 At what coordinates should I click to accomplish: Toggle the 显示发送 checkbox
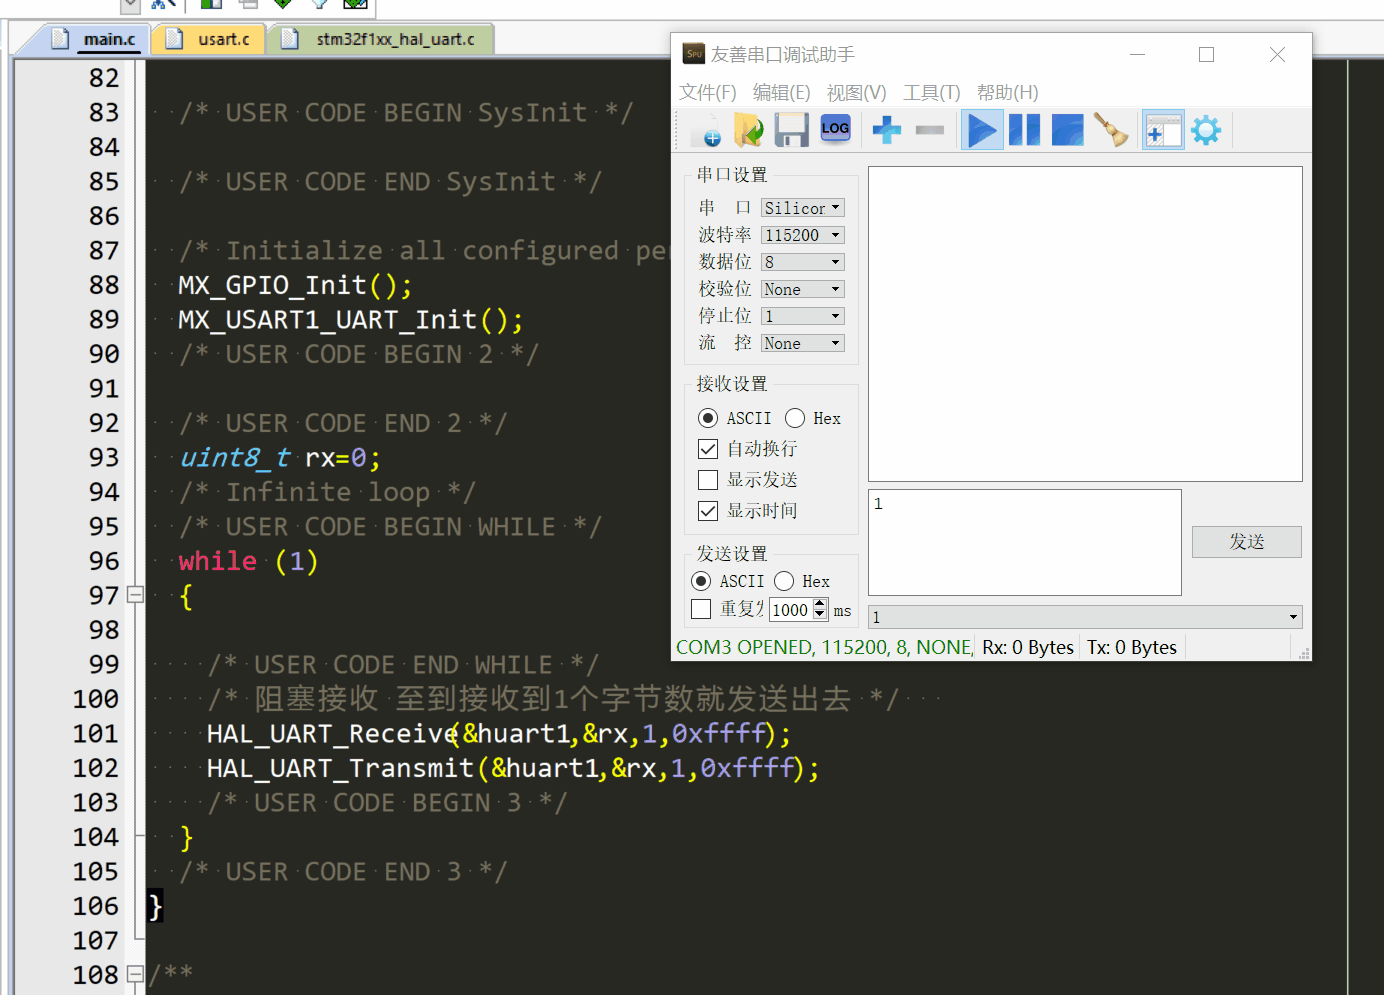point(708,480)
